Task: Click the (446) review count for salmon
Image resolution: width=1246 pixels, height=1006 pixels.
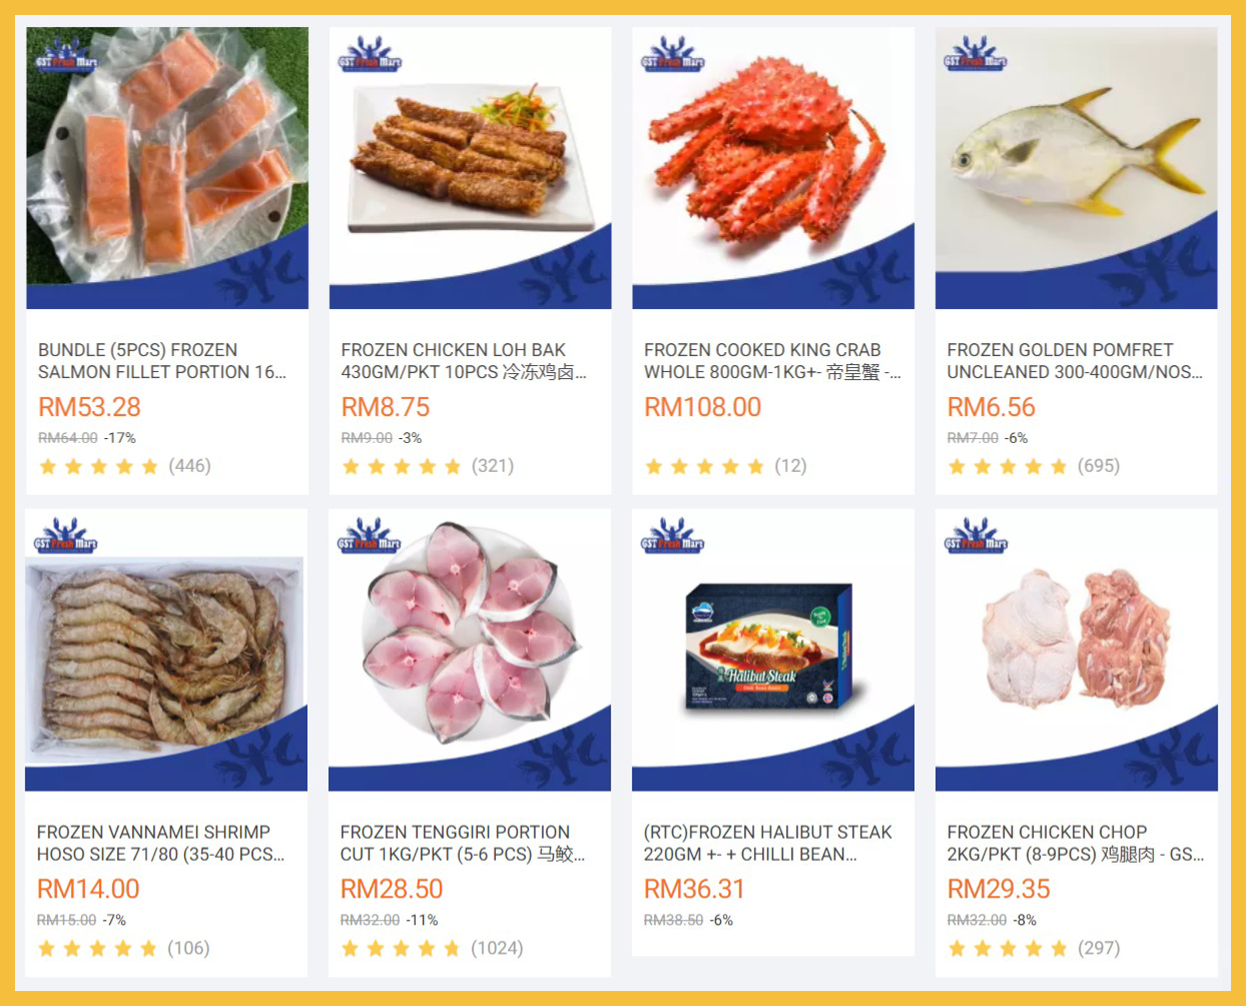Action: pos(190,466)
